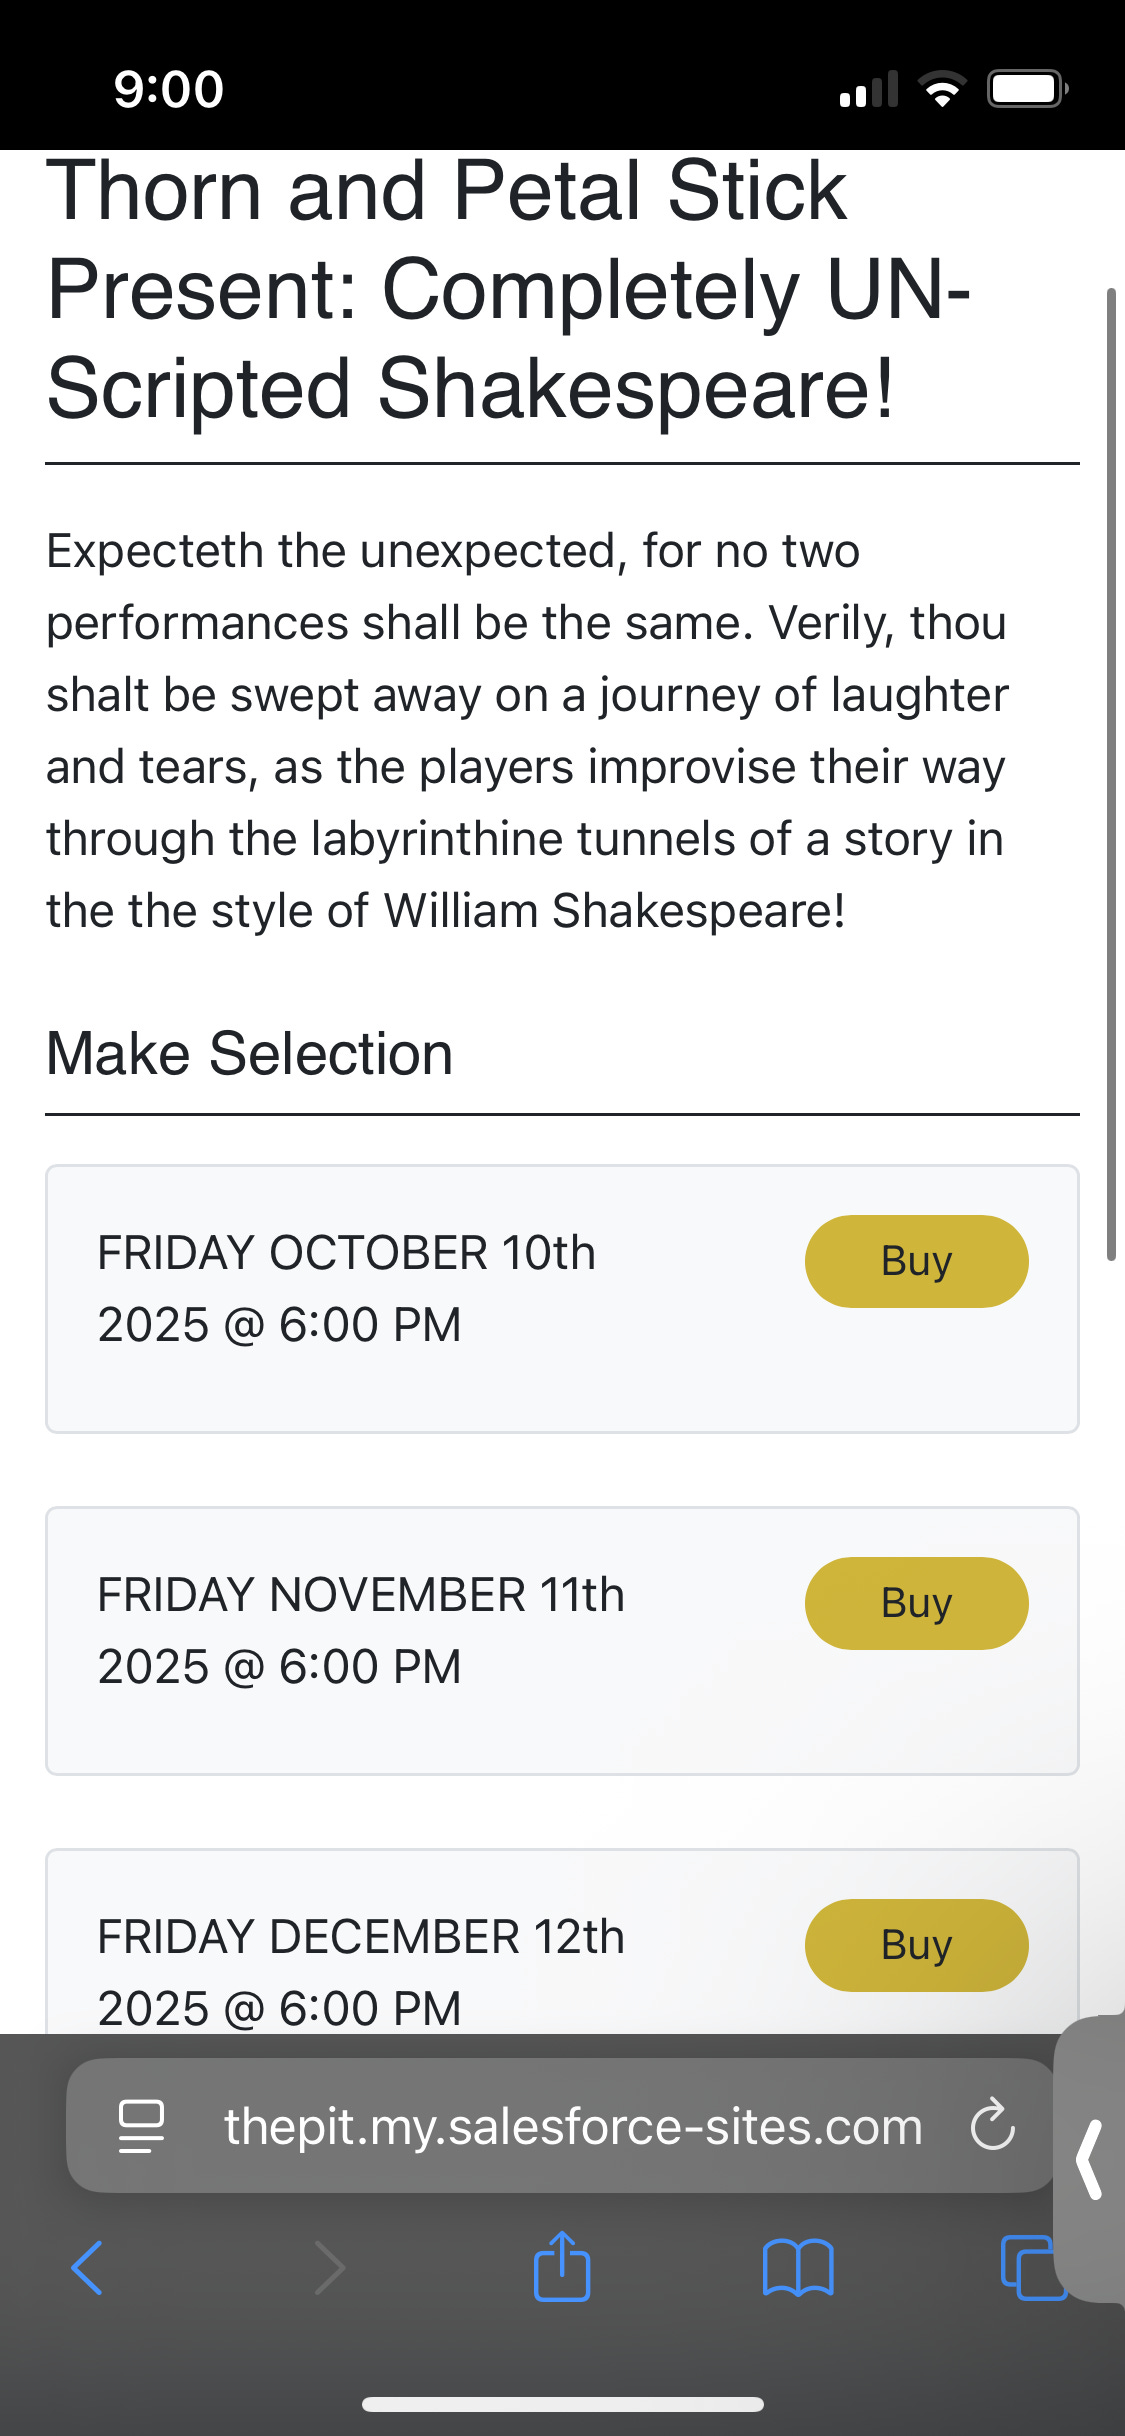1125x2436 pixels.
Task: Tap the Safari back arrow
Action: point(88,2268)
